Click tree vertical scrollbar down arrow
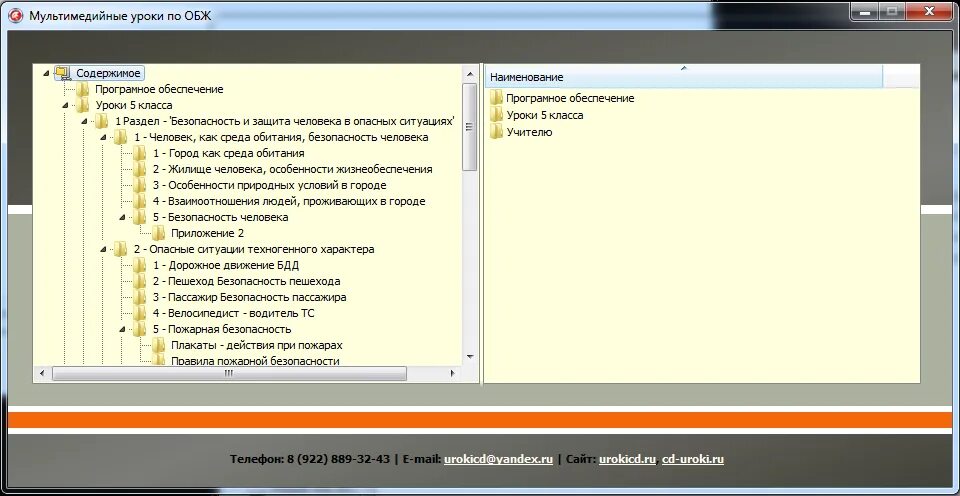The width and height of the screenshot is (960, 496). click(x=470, y=356)
